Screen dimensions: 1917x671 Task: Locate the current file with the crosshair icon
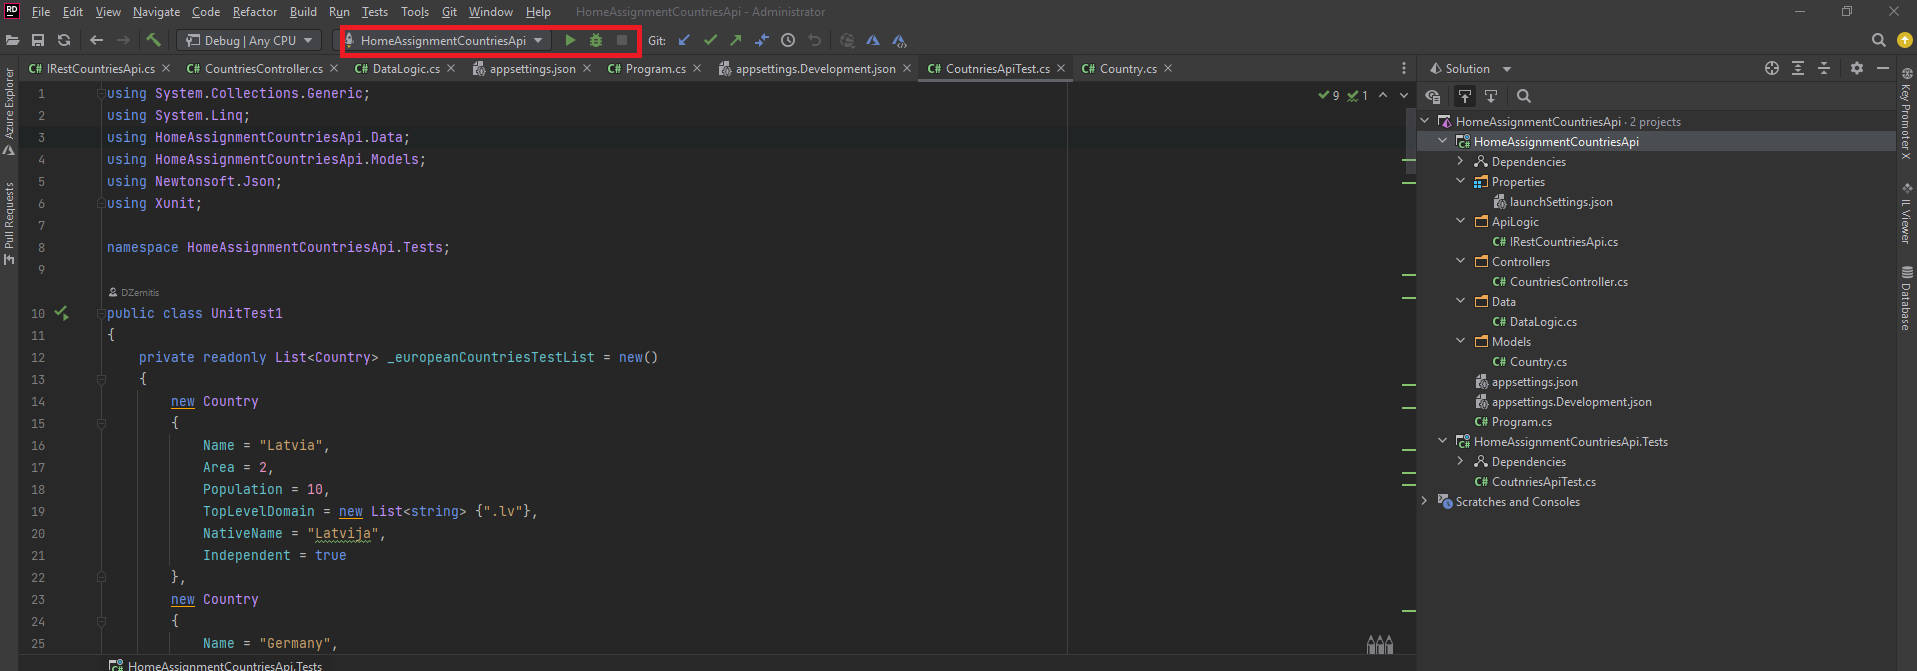pos(1772,68)
